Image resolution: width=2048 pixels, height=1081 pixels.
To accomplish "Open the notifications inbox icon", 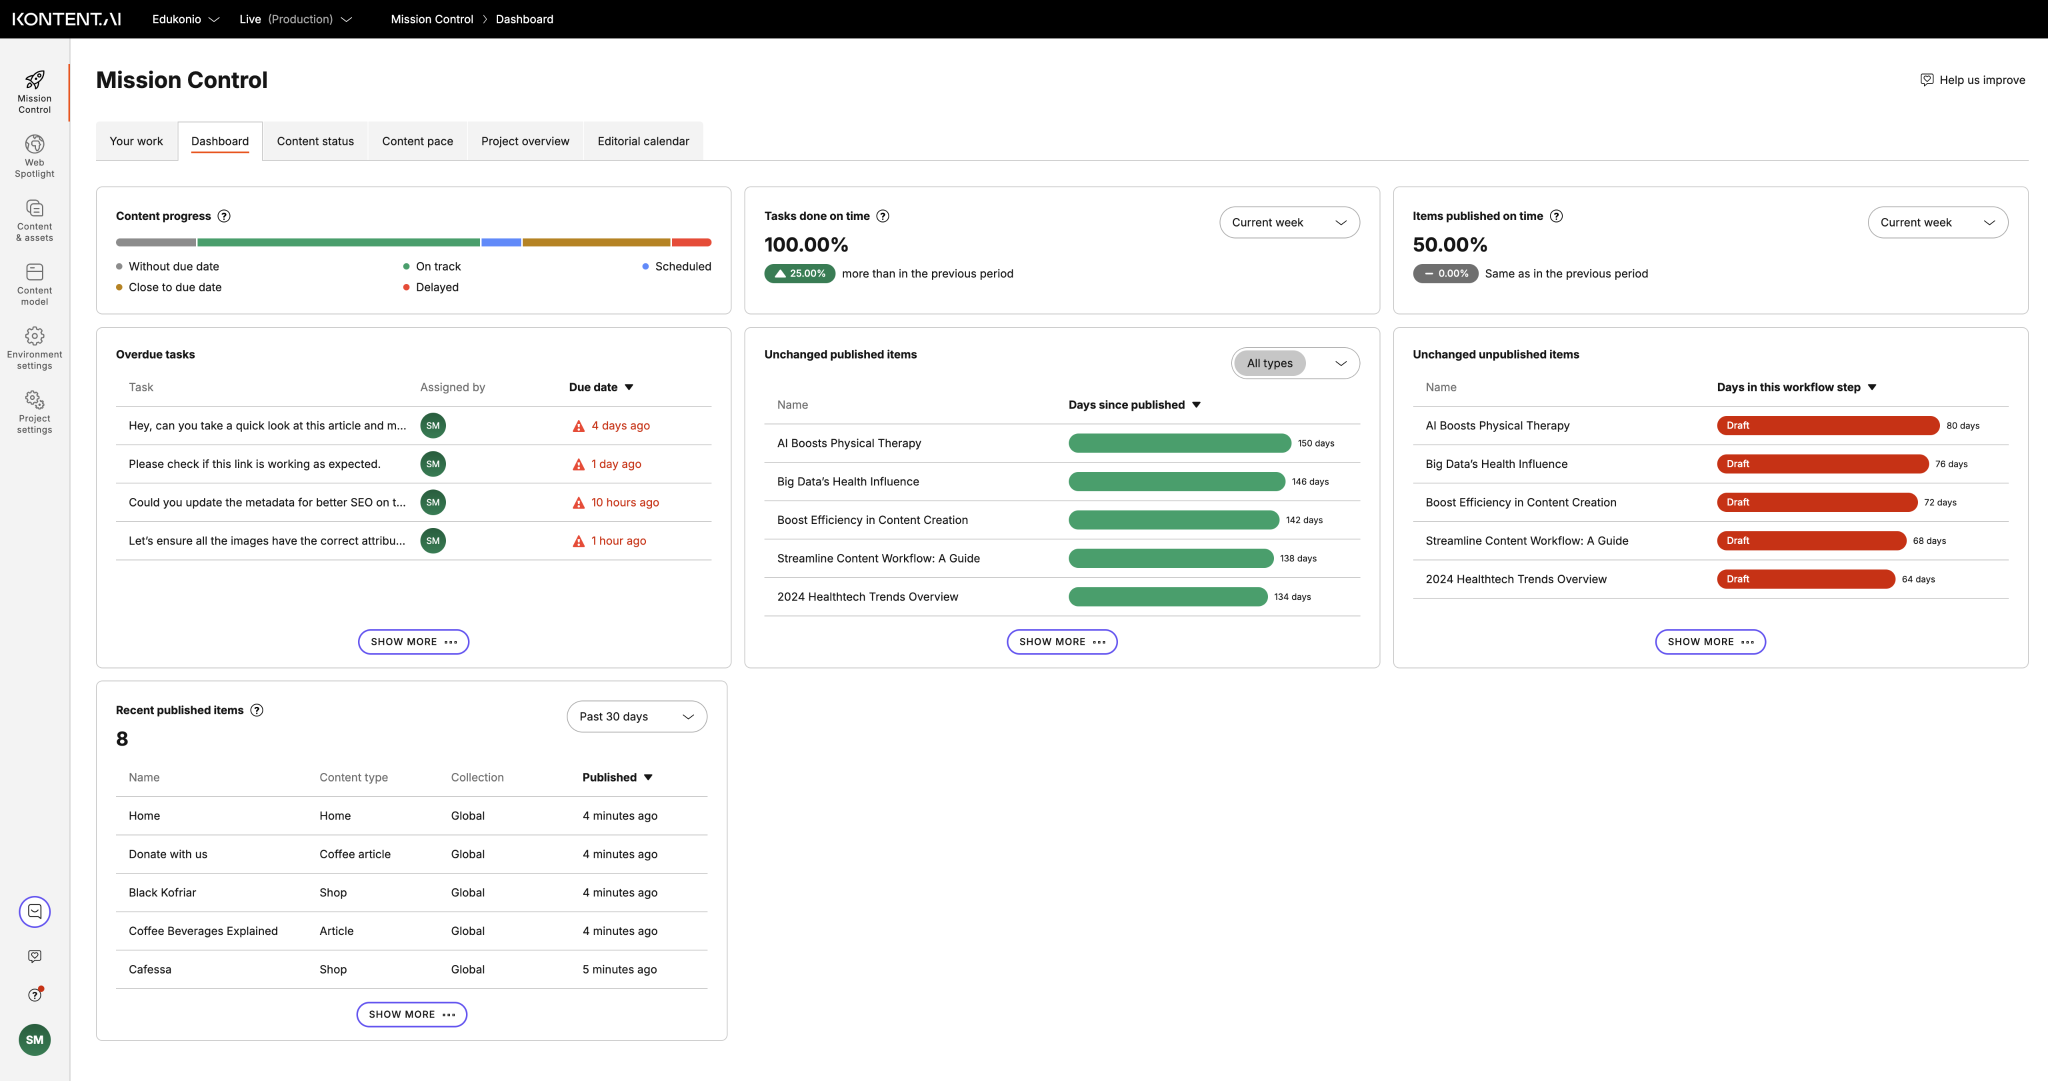I will tap(34, 911).
